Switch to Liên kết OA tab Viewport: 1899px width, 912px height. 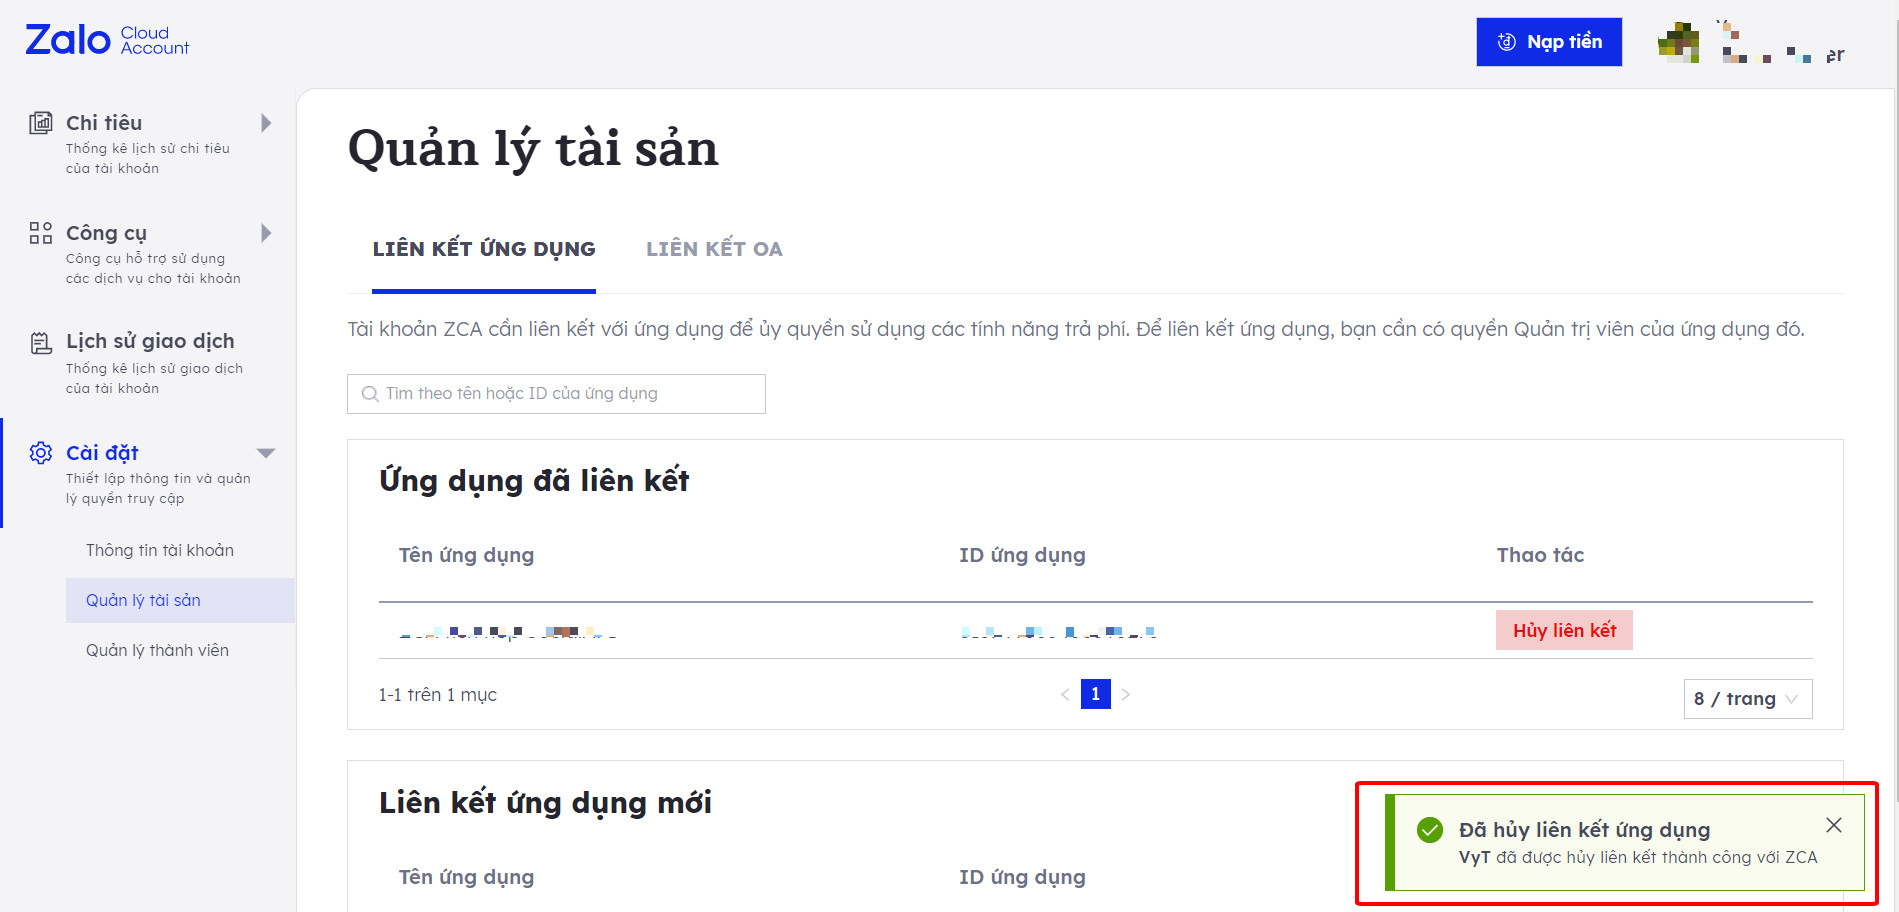714,249
